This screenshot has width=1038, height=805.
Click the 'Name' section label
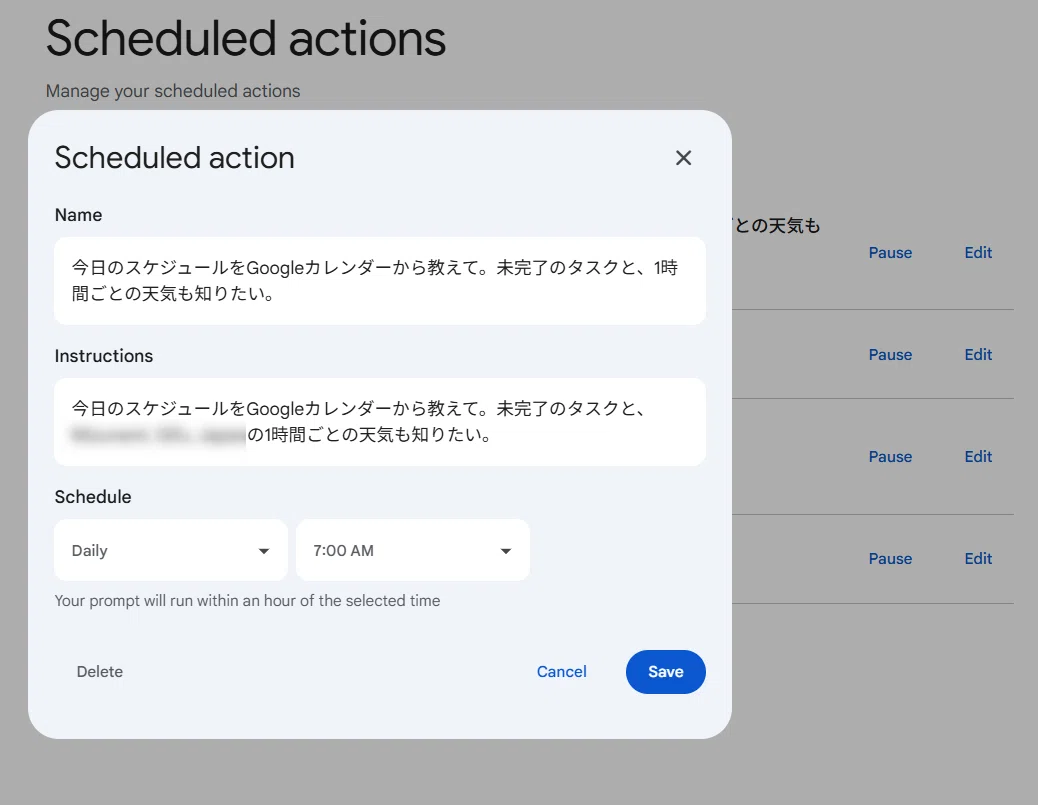pos(78,215)
